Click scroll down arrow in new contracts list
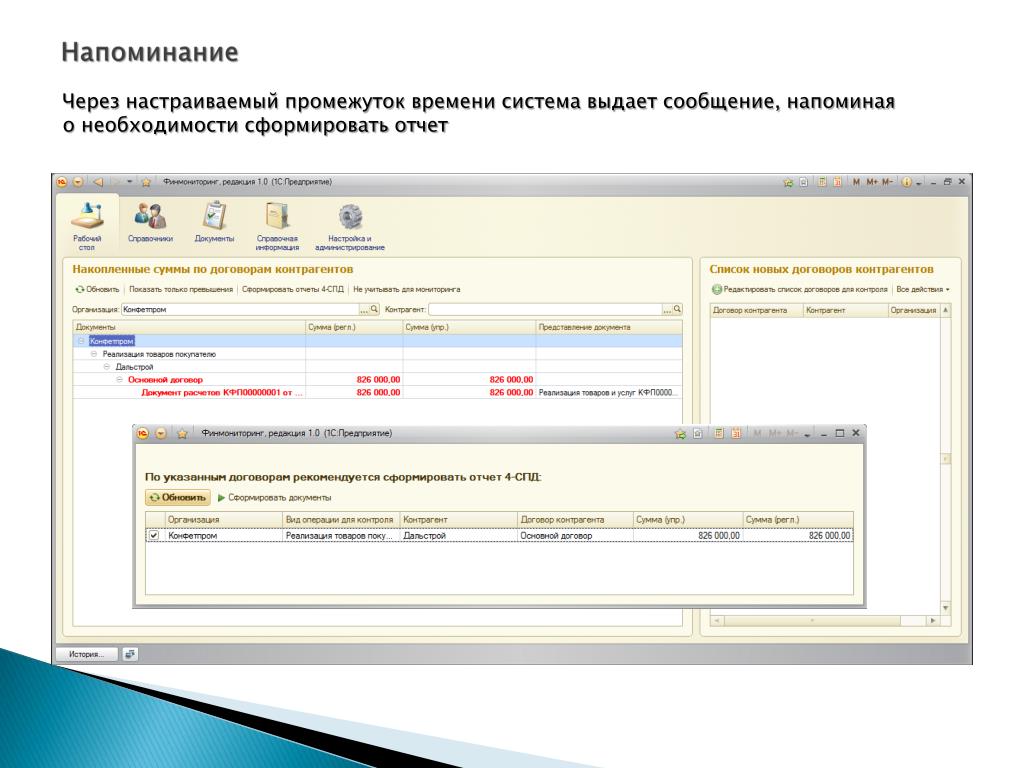Viewport: 1024px width, 768px height. pos(945,608)
